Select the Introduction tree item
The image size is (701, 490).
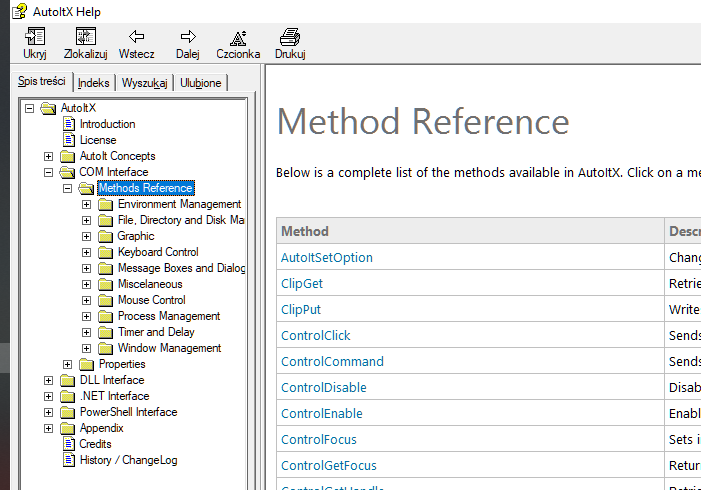[x=107, y=124]
